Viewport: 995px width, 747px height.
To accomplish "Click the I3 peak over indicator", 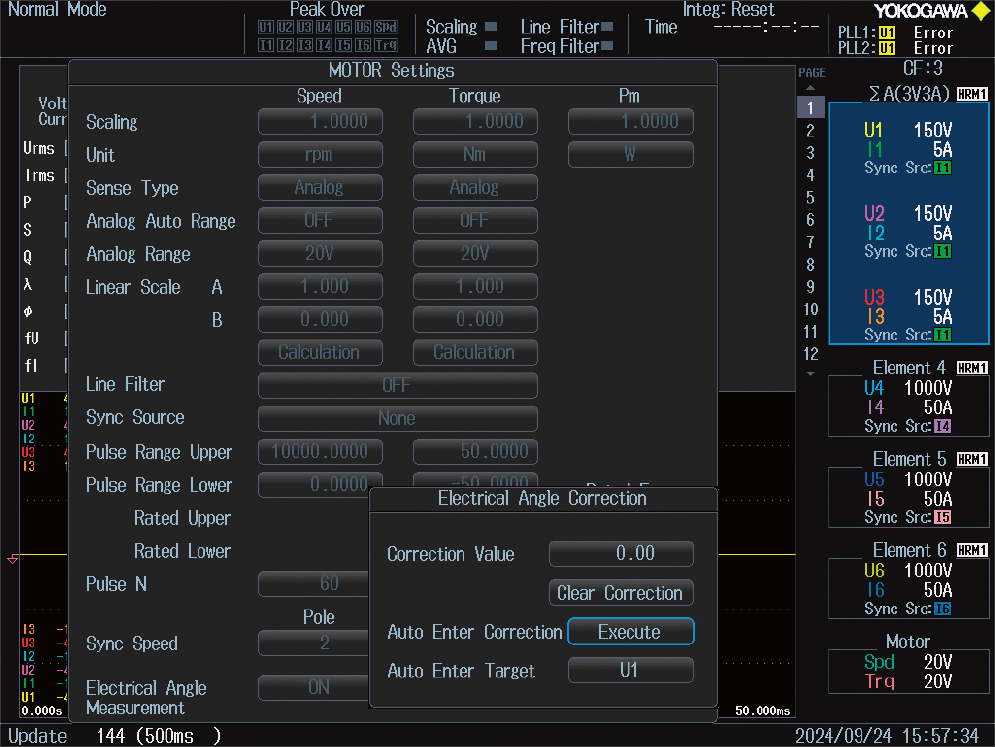I will pyautogui.click(x=305, y=45).
